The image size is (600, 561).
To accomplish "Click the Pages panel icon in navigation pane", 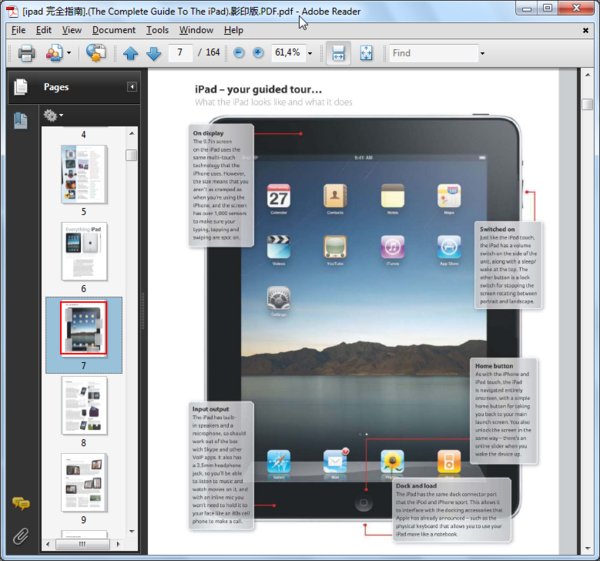I will (21, 86).
